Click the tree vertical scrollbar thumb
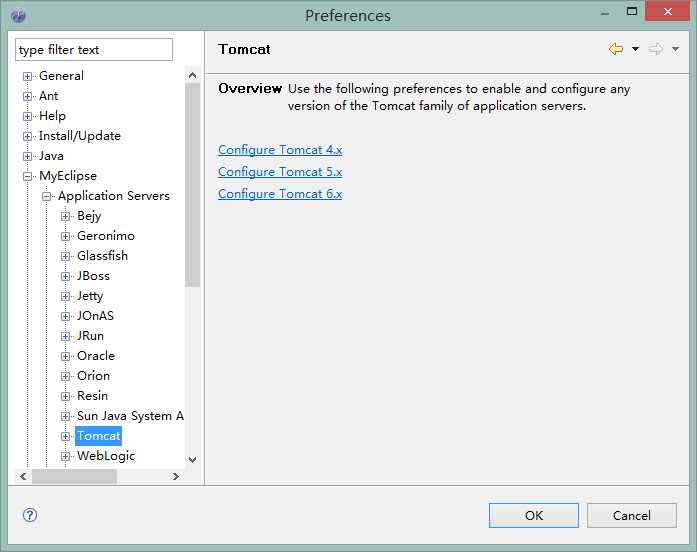The image size is (697, 552). (192, 184)
